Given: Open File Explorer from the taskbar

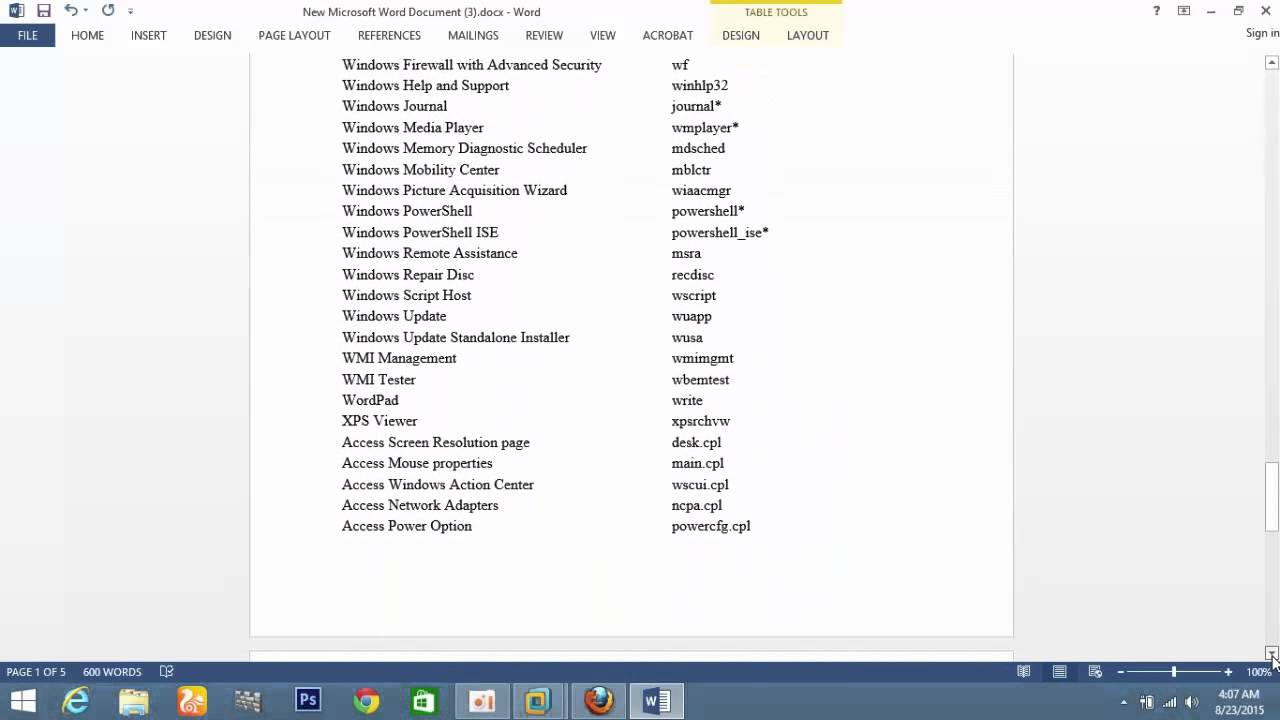Looking at the screenshot, I should click(134, 701).
